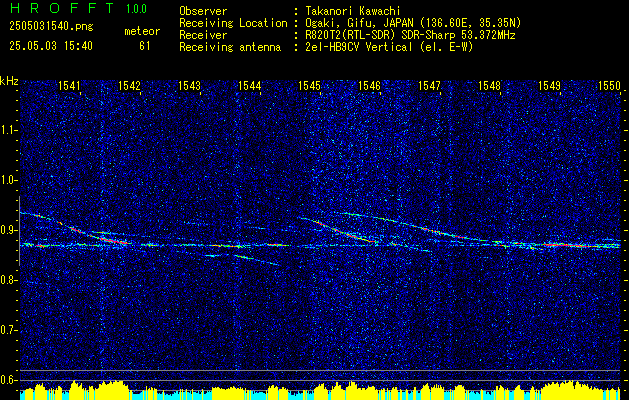Click the 1549 time marker

(x=550, y=85)
